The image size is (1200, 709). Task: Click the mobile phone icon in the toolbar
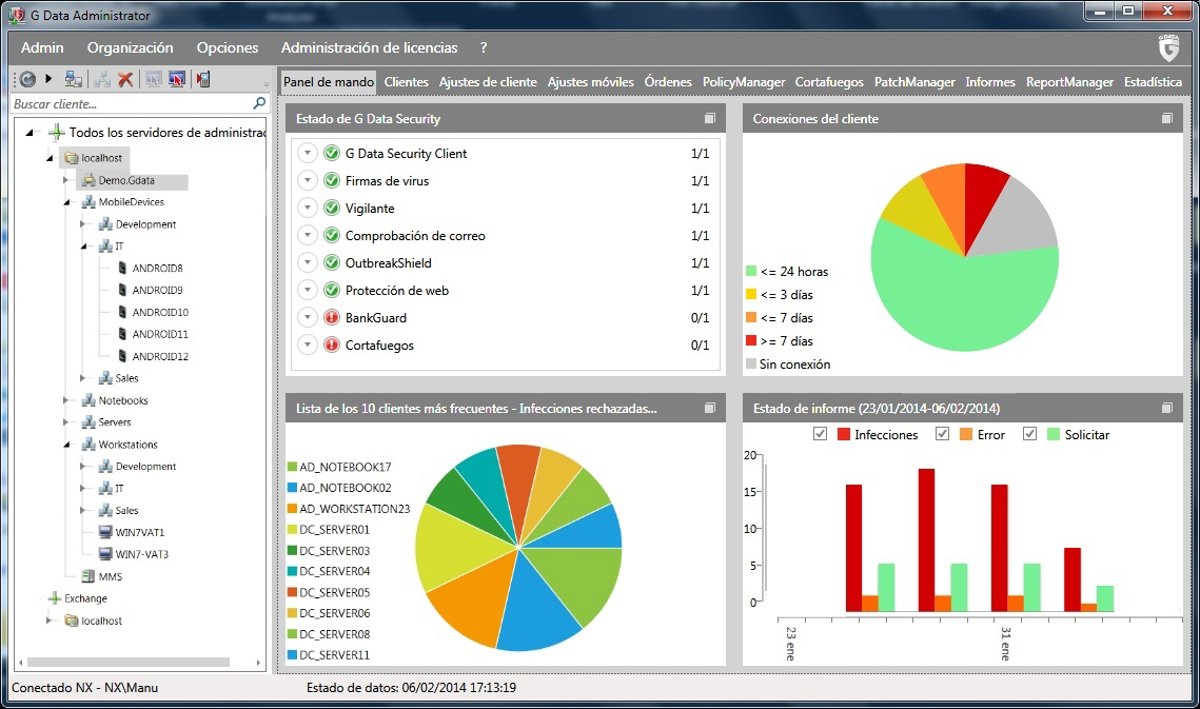click(203, 79)
